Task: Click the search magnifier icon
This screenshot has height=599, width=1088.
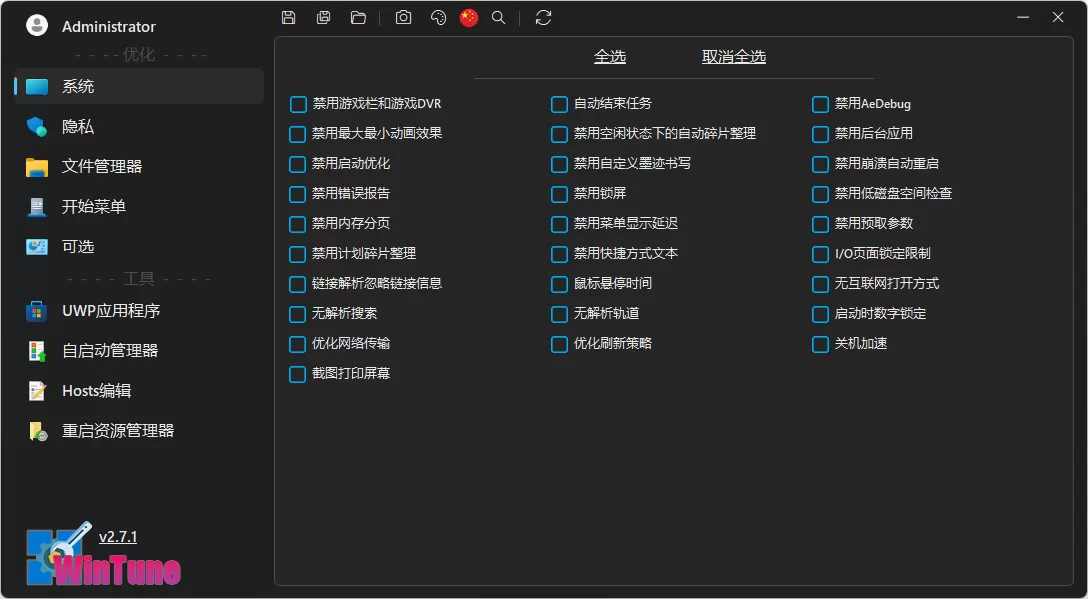Action: pos(498,17)
